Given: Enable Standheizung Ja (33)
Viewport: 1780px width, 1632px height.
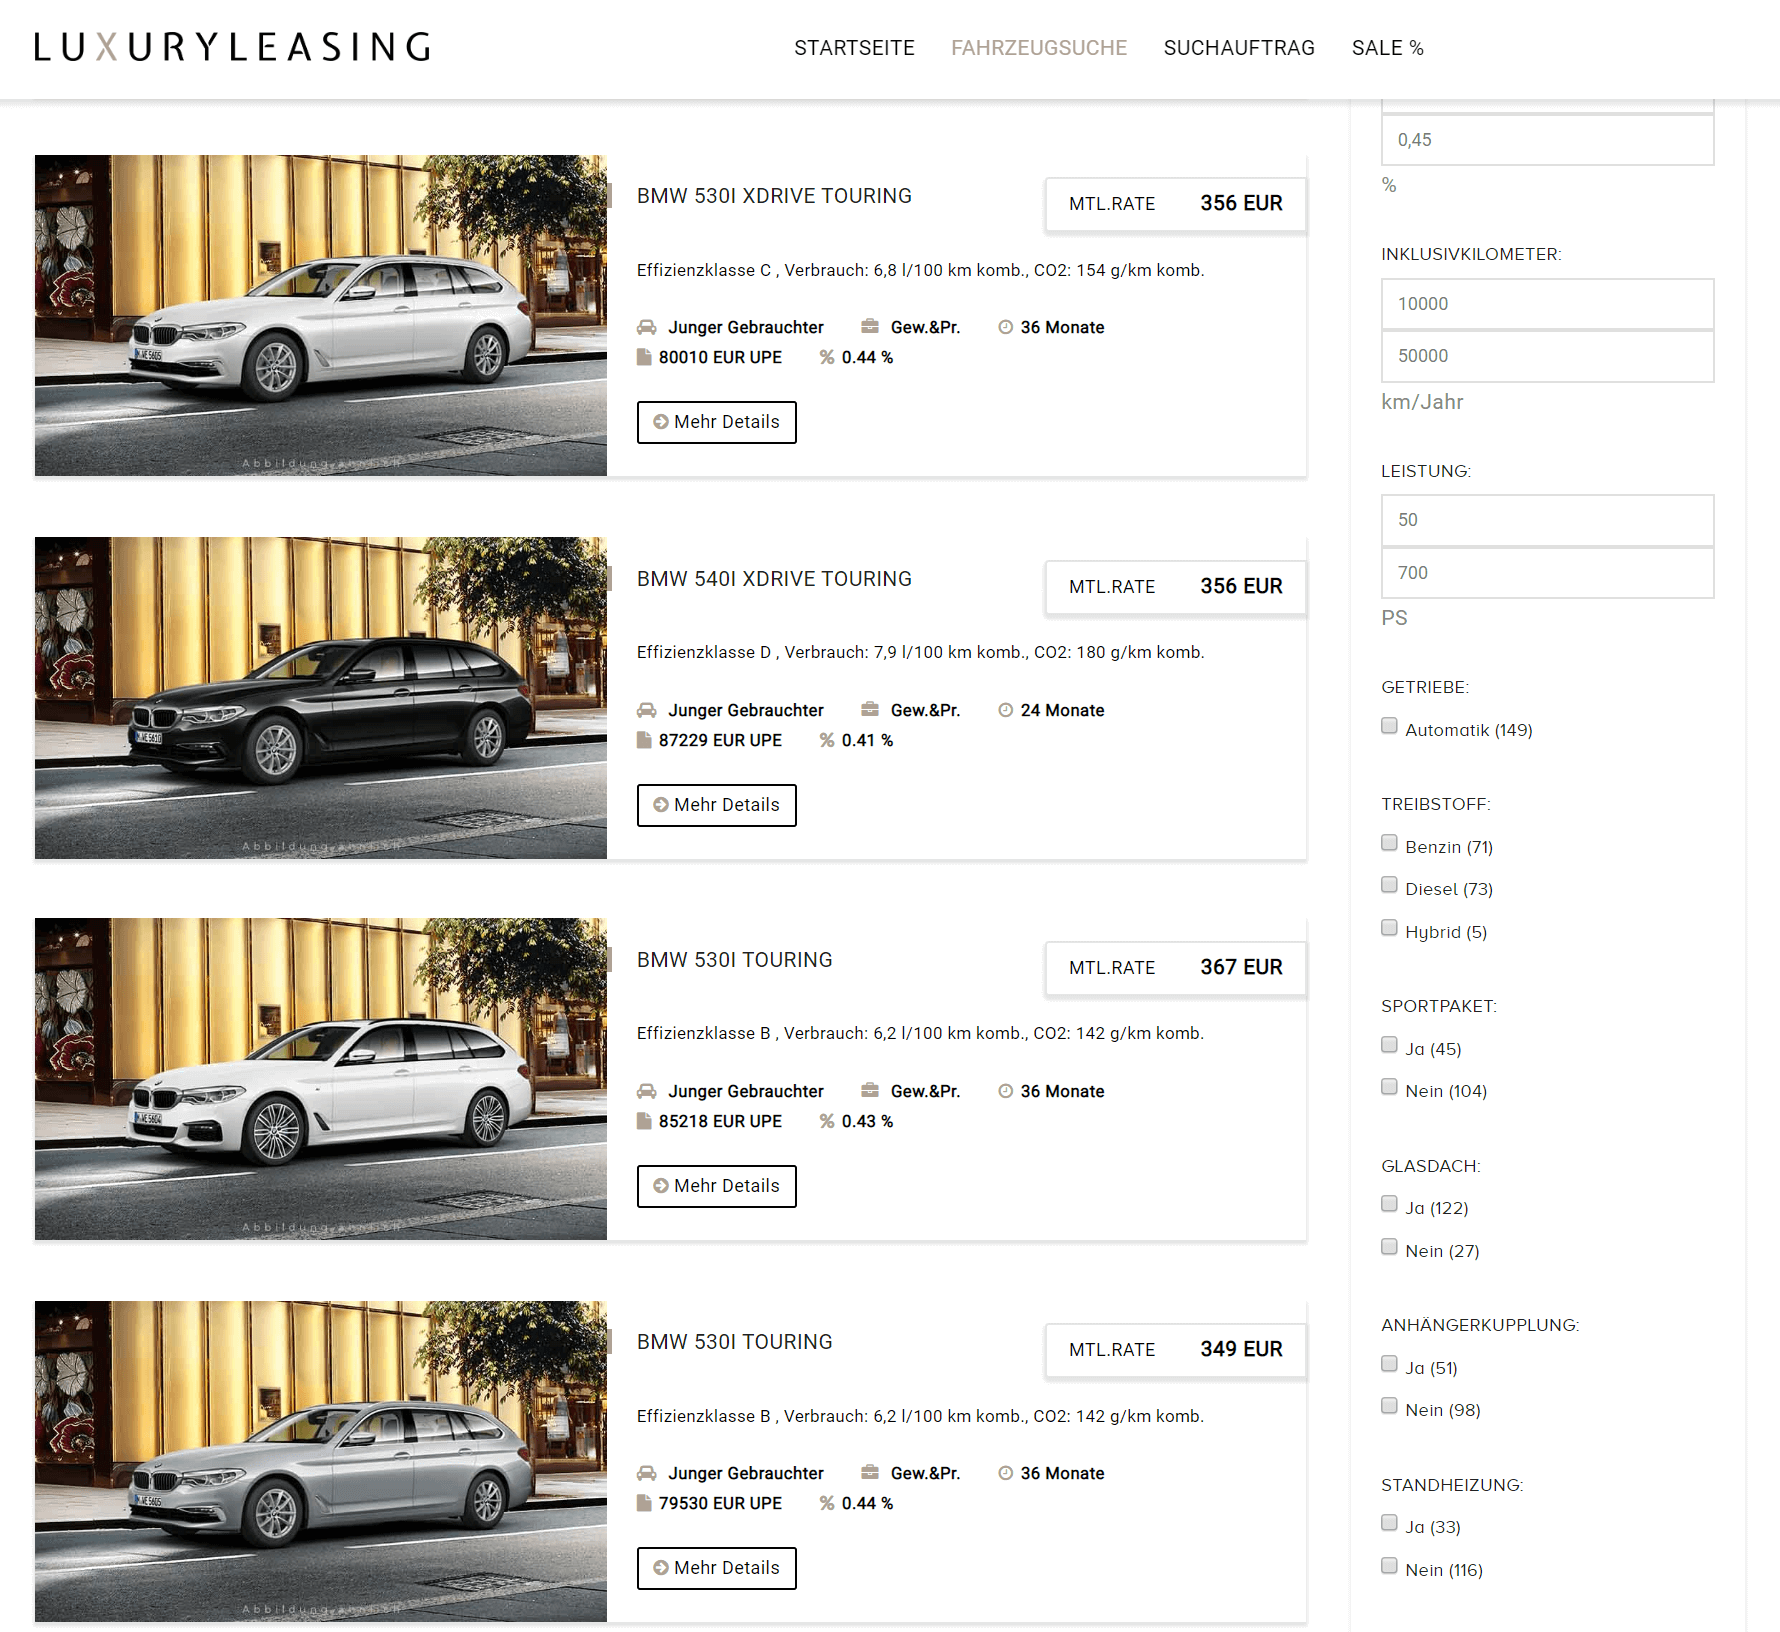Looking at the screenshot, I should coord(1389,1523).
